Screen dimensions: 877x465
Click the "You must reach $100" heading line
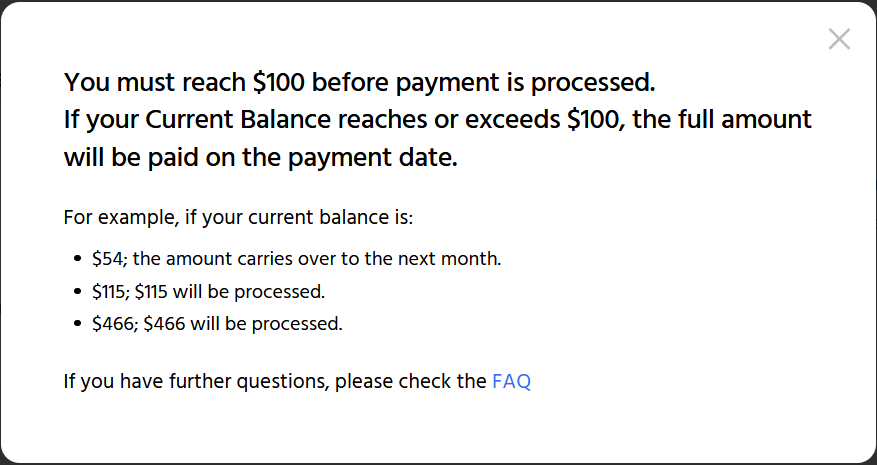coord(359,81)
